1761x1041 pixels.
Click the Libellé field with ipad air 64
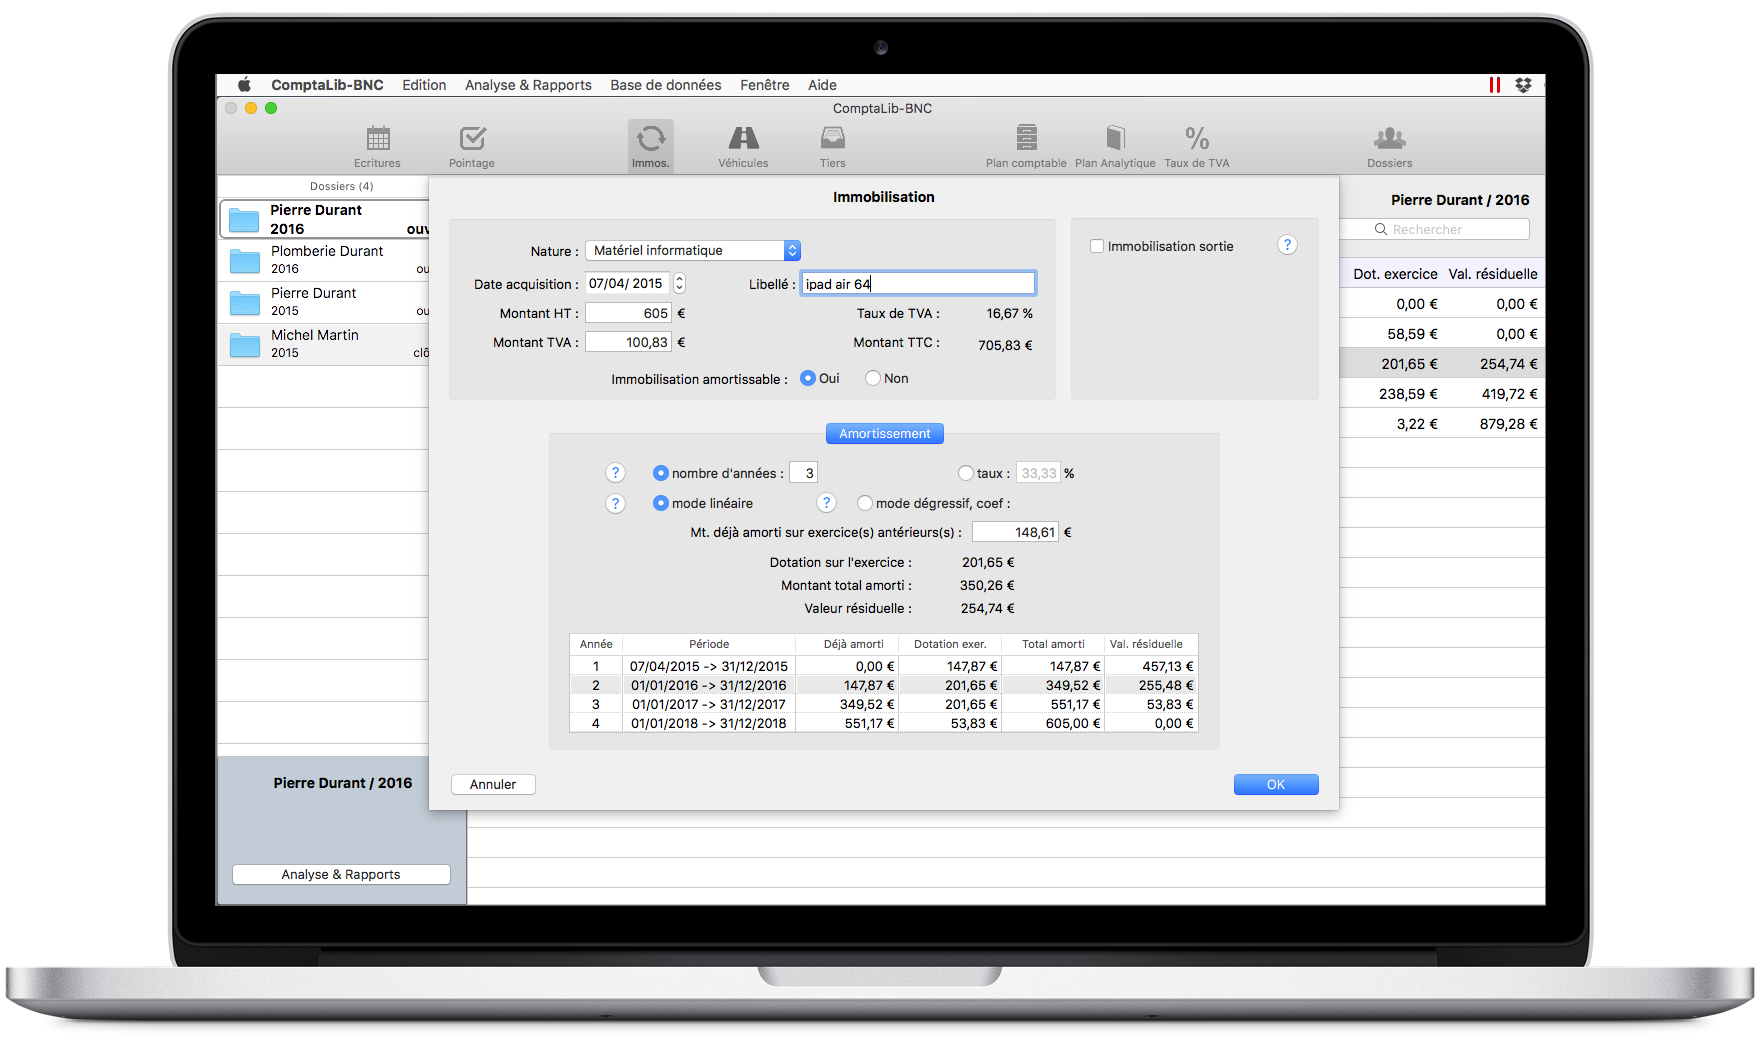coord(918,284)
